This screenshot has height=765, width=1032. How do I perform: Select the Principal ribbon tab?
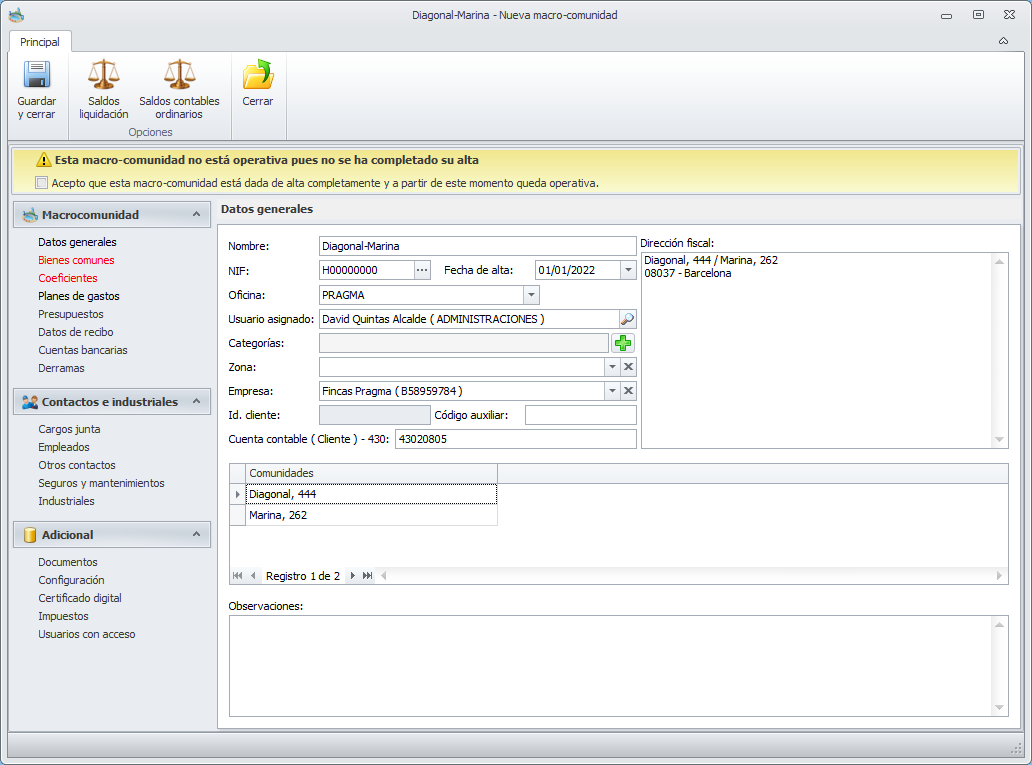tap(40, 42)
